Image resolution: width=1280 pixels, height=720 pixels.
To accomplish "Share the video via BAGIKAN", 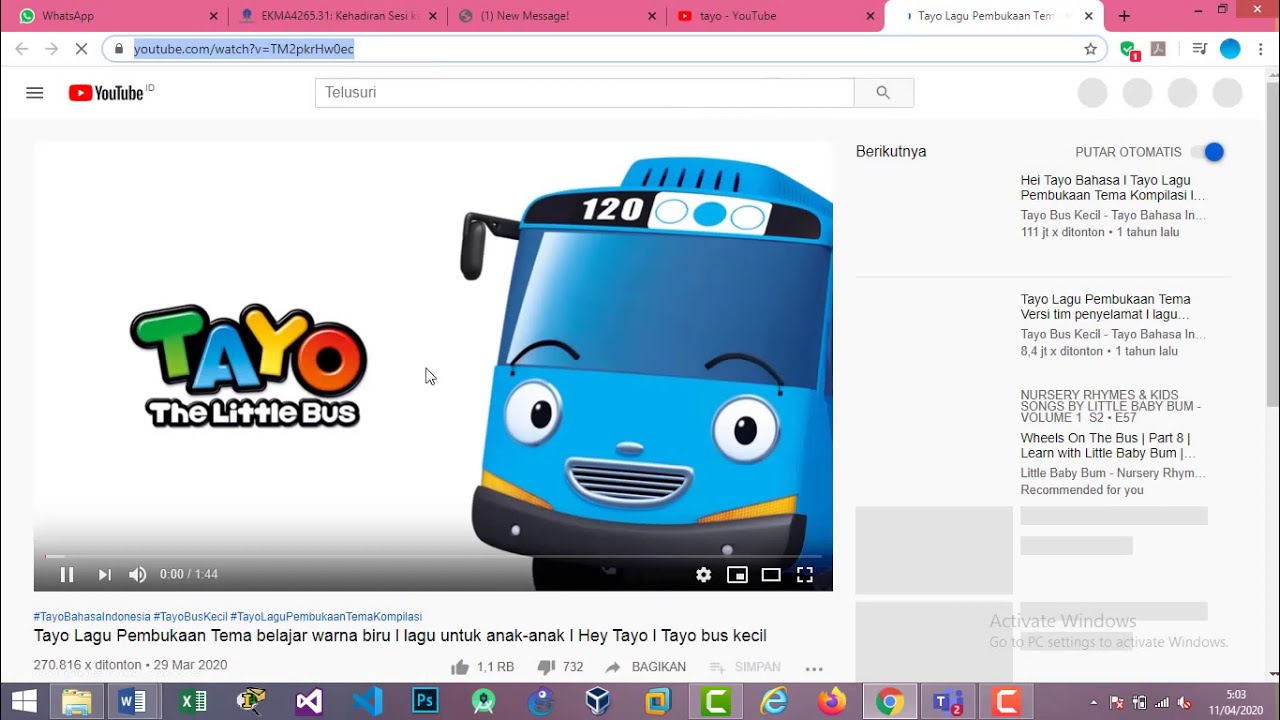I will tap(645, 667).
